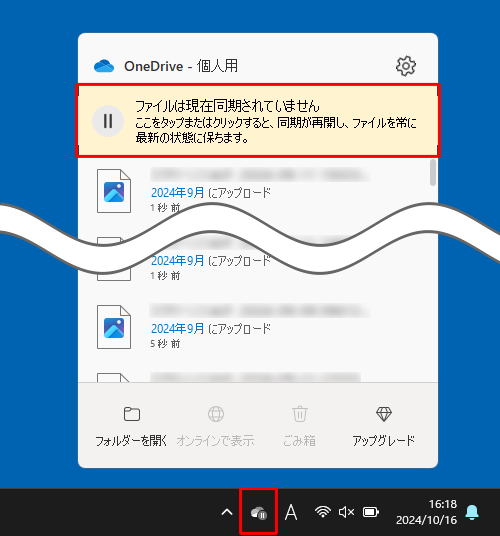Click the file list scrollbar thumb
The image size is (500, 536).
pos(433,173)
